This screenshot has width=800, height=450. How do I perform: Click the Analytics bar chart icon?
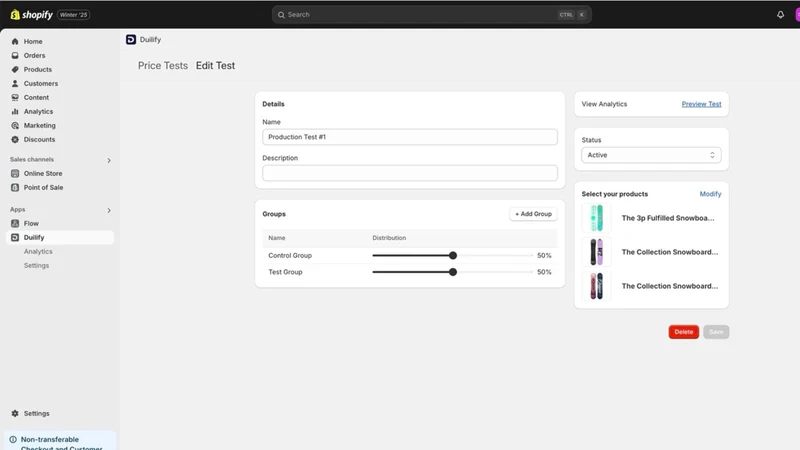pyautogui.click(x=15, y=111)
